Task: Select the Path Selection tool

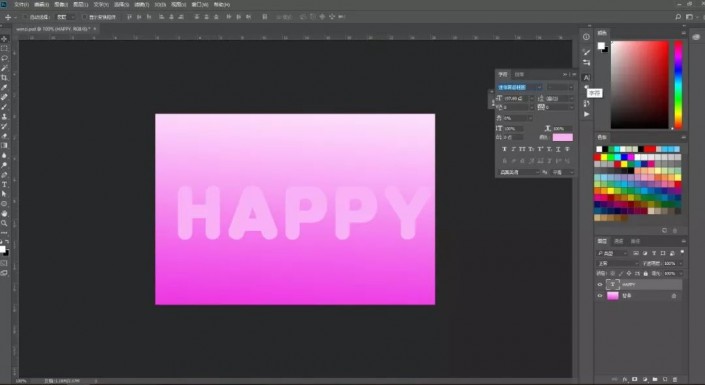Action: coord(4,194)
